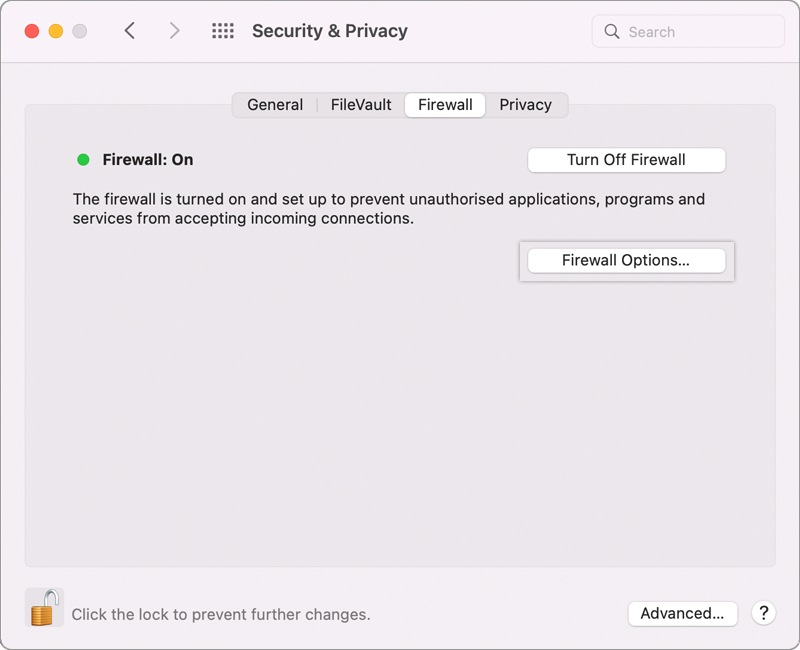Minimize window with the yellow button
The width and height of the screenshot is (800, 650).
[56, 31]
